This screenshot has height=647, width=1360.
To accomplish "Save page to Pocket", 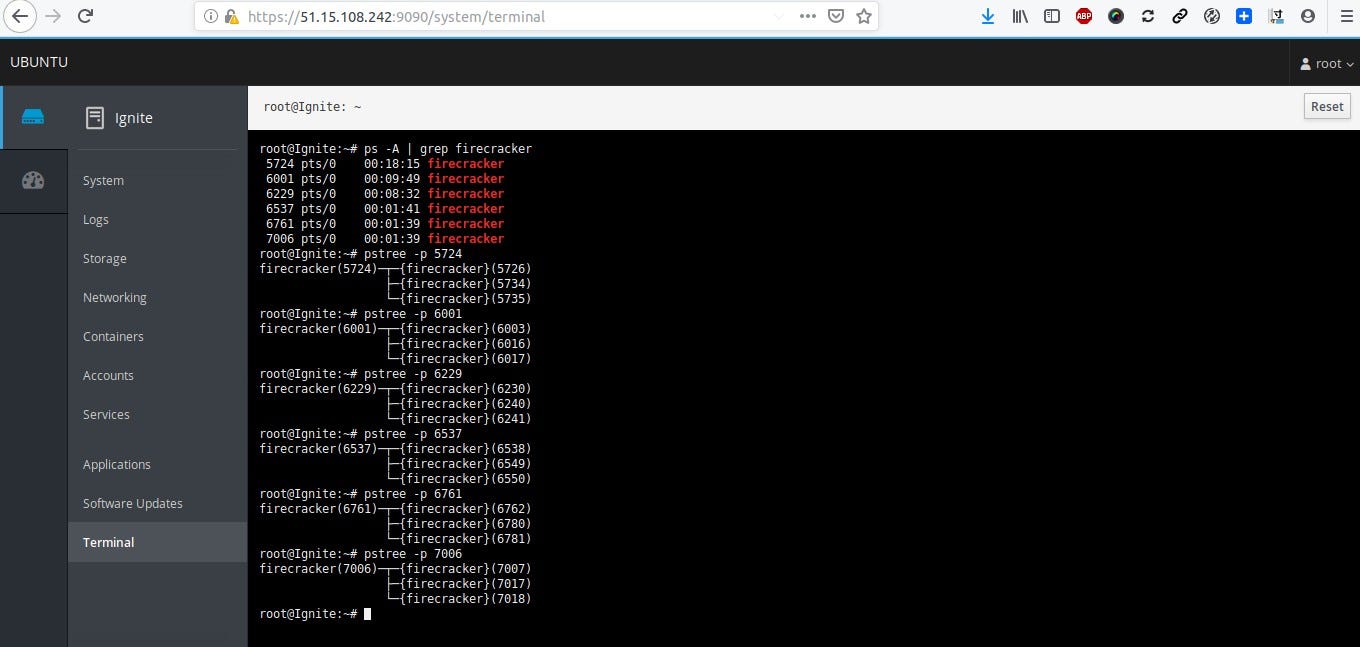I will coord(836,17).
